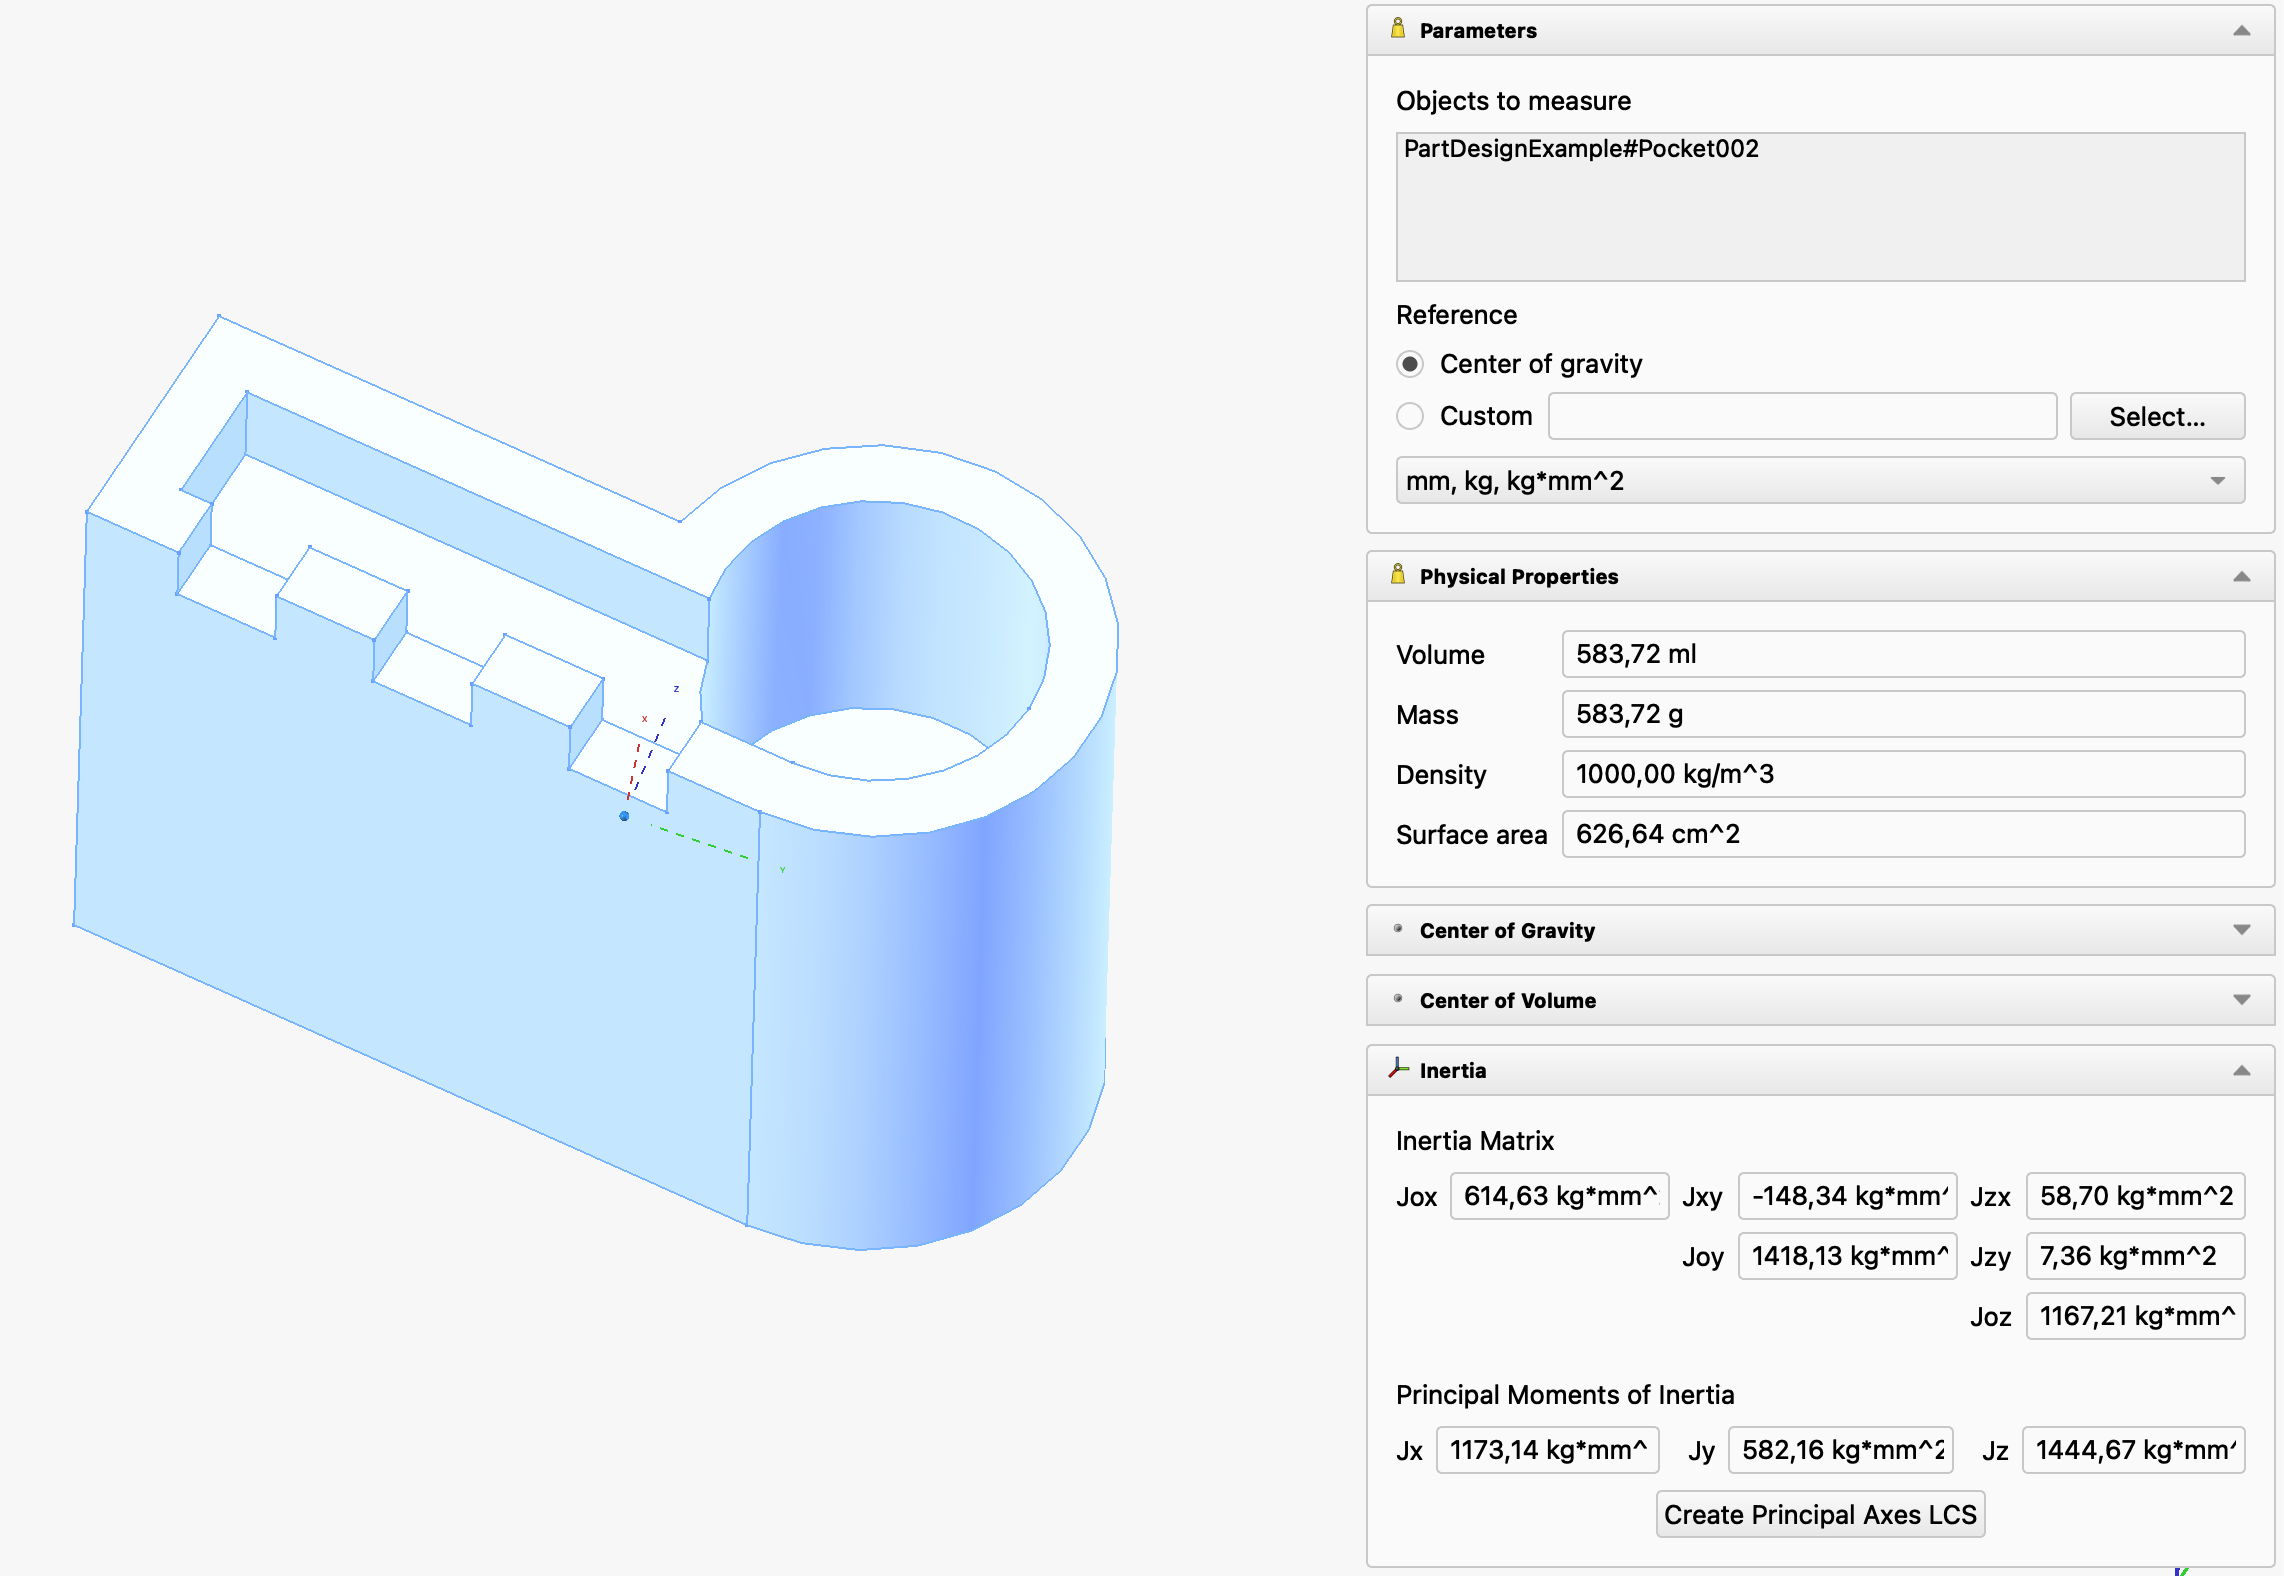Image resolution: width=2284 pixels, height=1576 pixels.
Task: Select the Custom reference radio button
Action: point(1410,416)
